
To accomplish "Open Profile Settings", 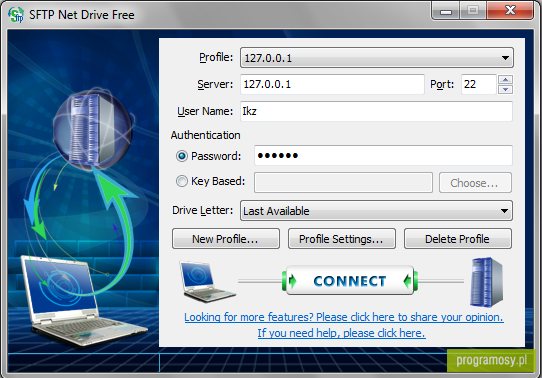I will click(342, 239).
